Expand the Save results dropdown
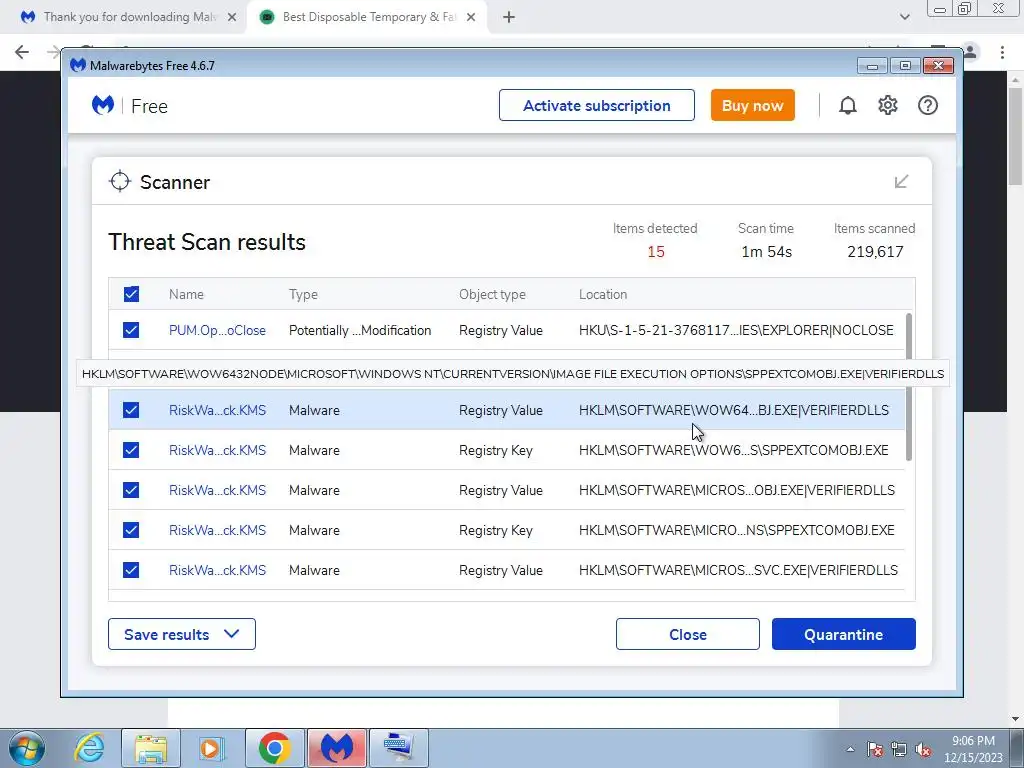 tap(182, 634)
